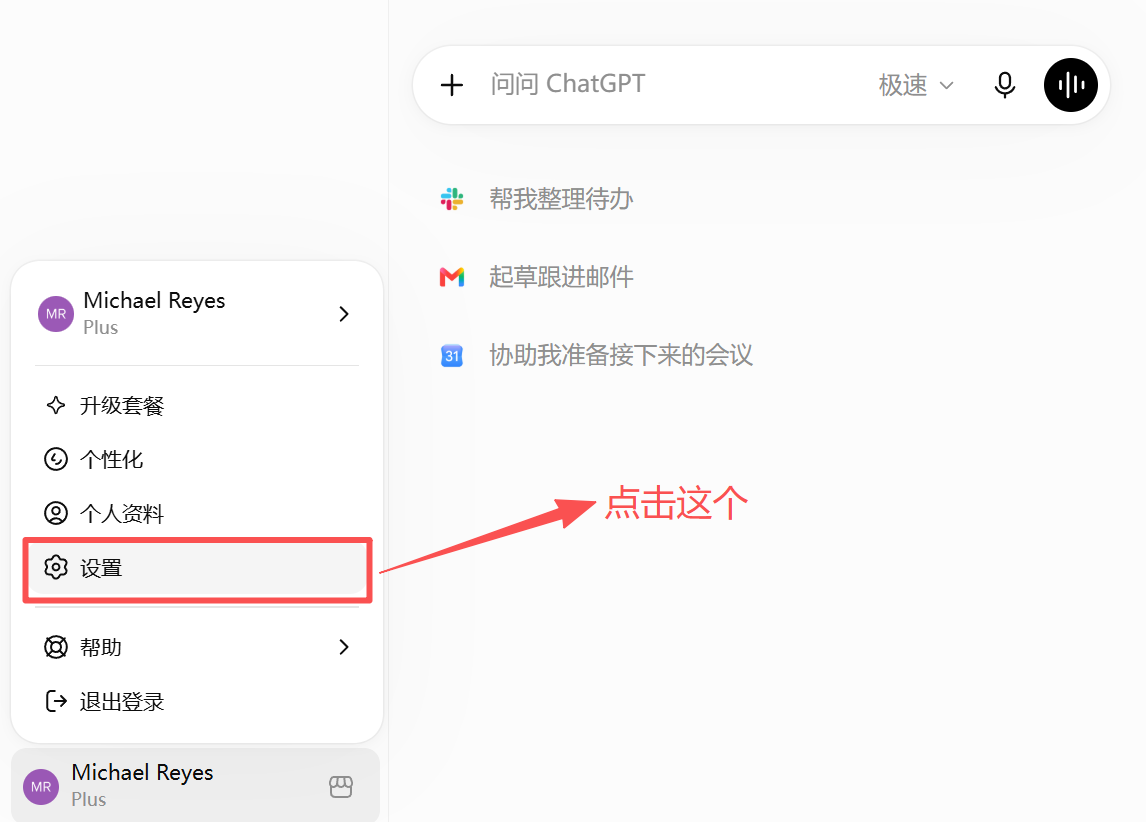Click the person icon beside 个人资料
The image size is (1146, 822).
tap(56, 514)
